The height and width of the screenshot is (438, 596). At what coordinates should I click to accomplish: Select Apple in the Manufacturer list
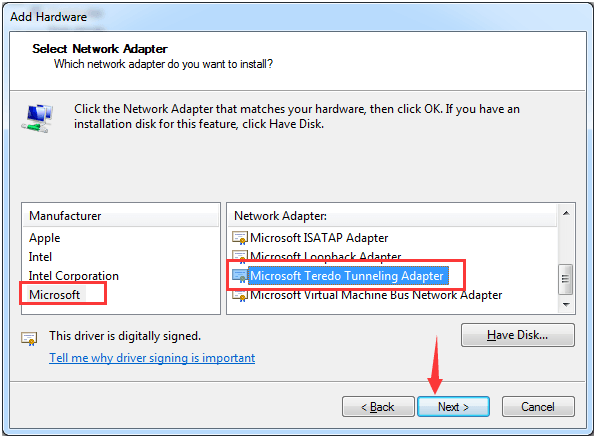click(44, 238)
